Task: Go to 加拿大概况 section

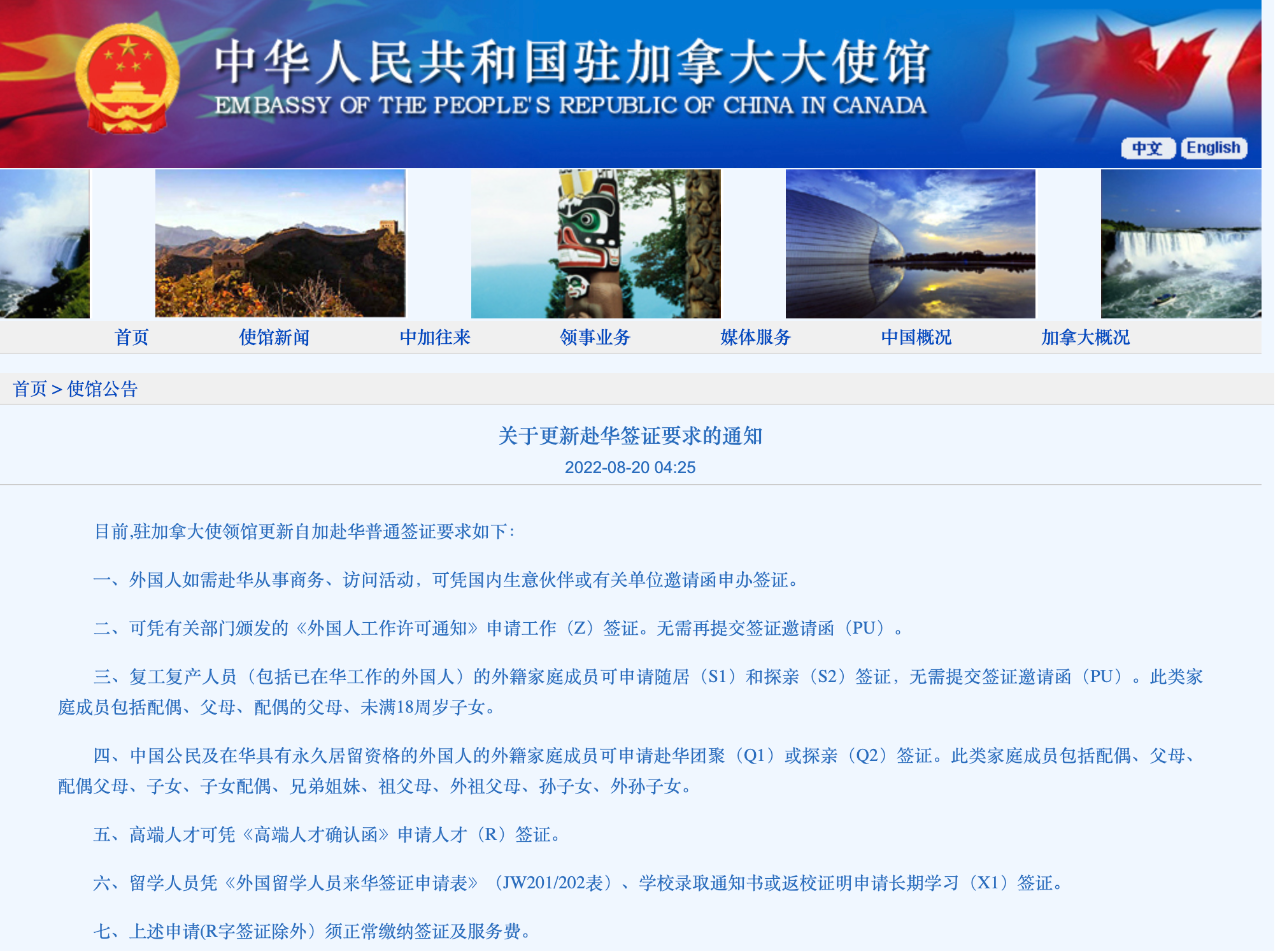Action: (x=1085, y=337)
